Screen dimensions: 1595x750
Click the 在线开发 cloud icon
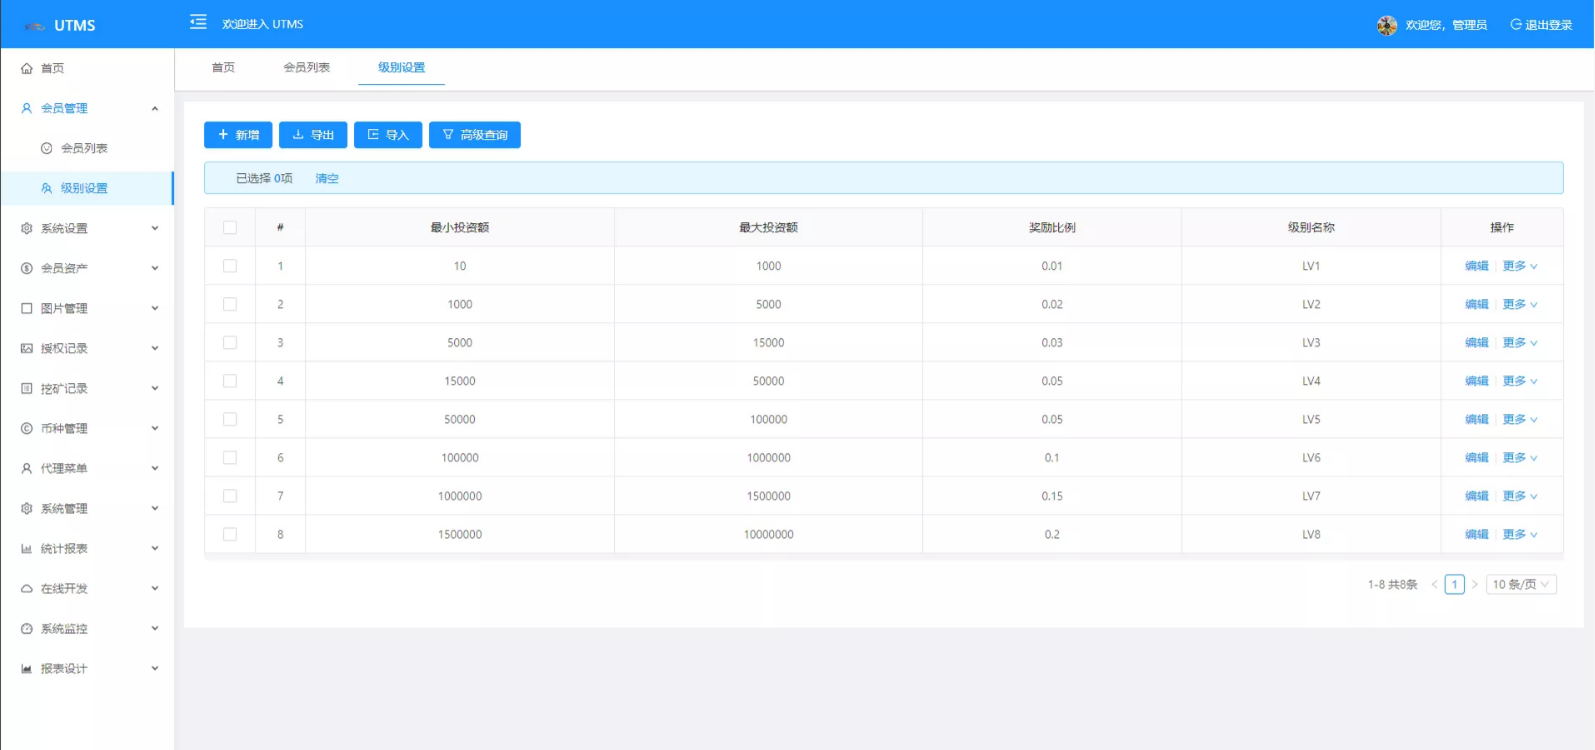pos(27,589)
